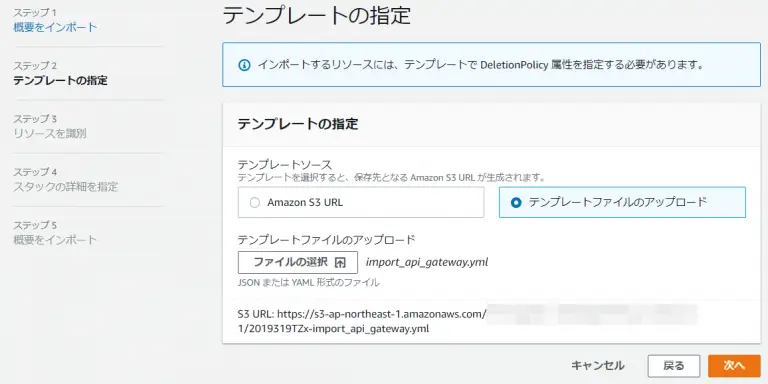The image size is (768, 384).
Task: Click the 戻る button
Action: pyautogui.click(x=673, y=366)
